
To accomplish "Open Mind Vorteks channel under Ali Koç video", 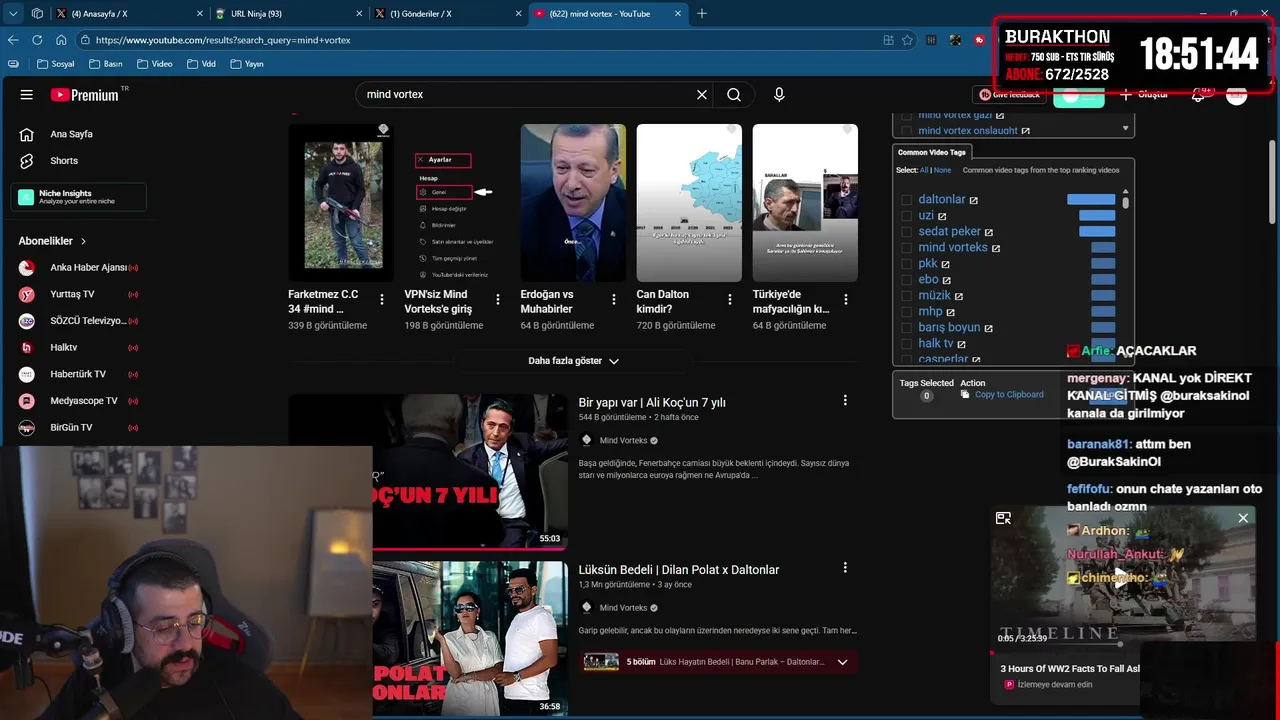I will point(623,441).
